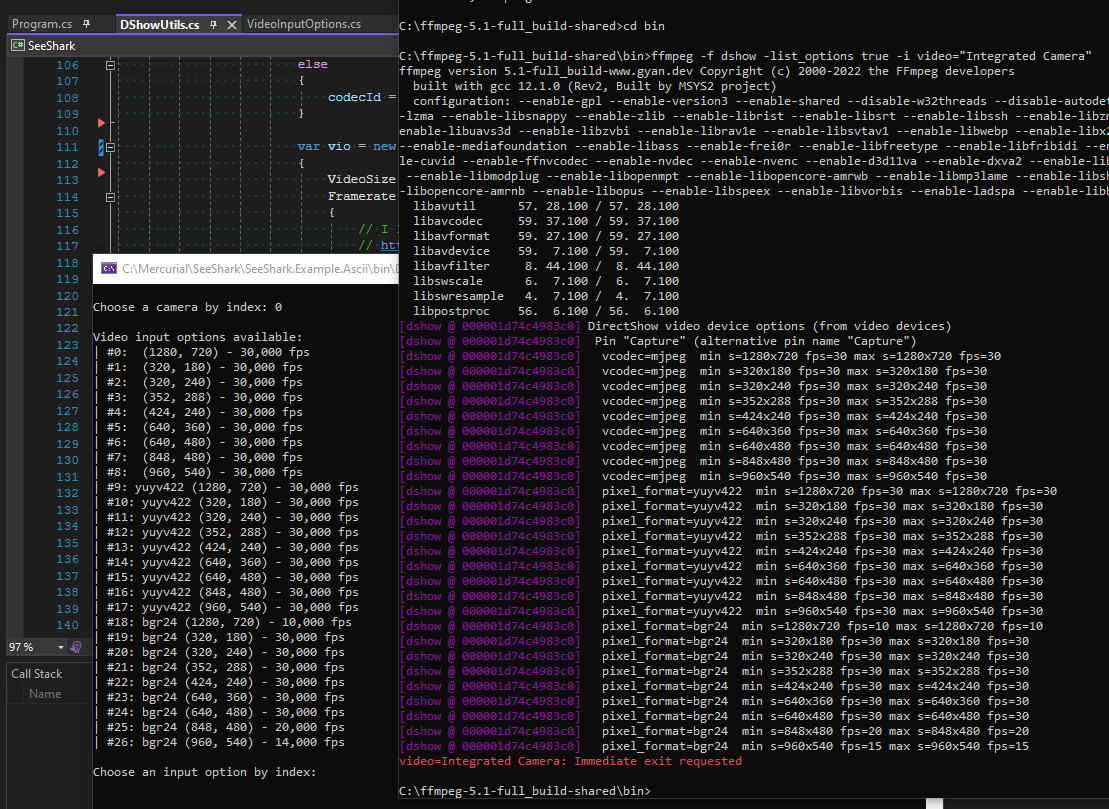Click the 'Choose an input option by index:' prompt
Viewport: 1109px width, 809px height.
[204, 772]
